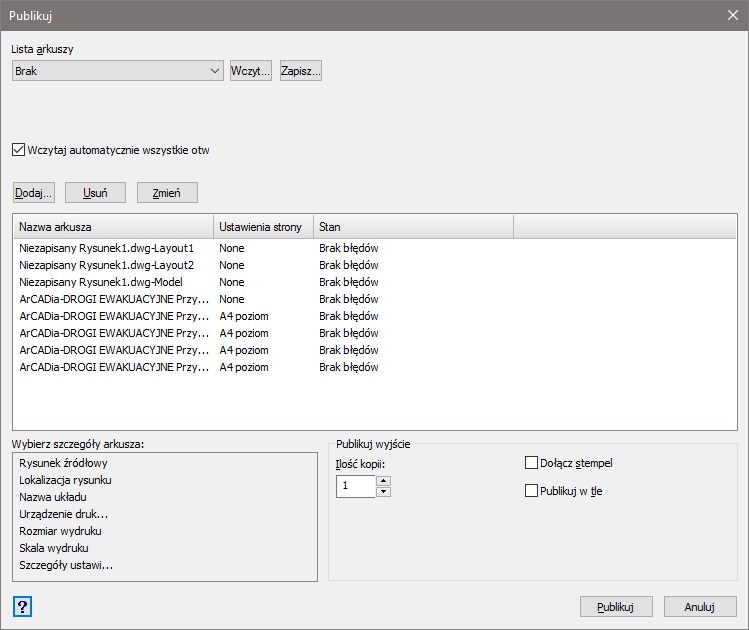Select 'Rozmiar wydruku' in sheet details

(60, 531)
